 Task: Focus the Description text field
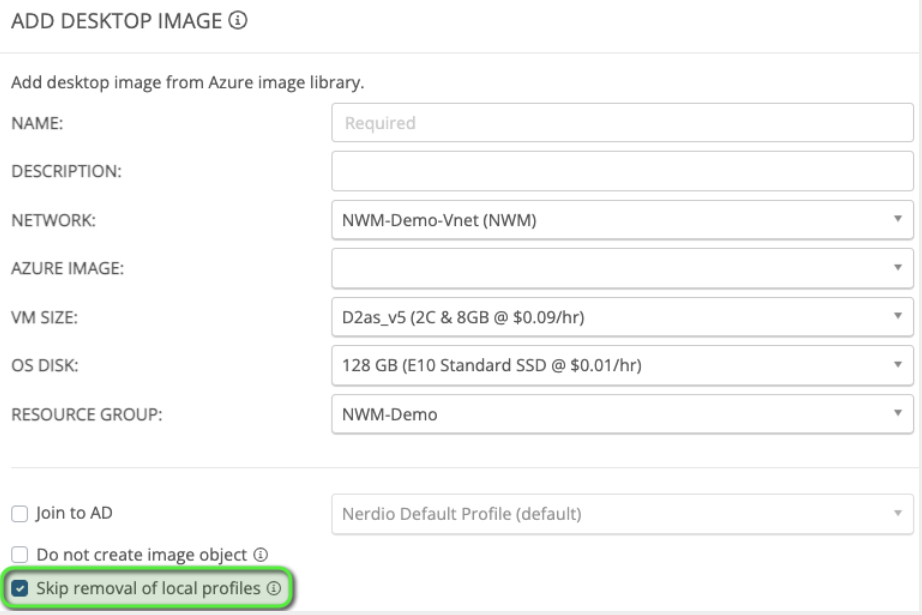(x=622, y=171)
